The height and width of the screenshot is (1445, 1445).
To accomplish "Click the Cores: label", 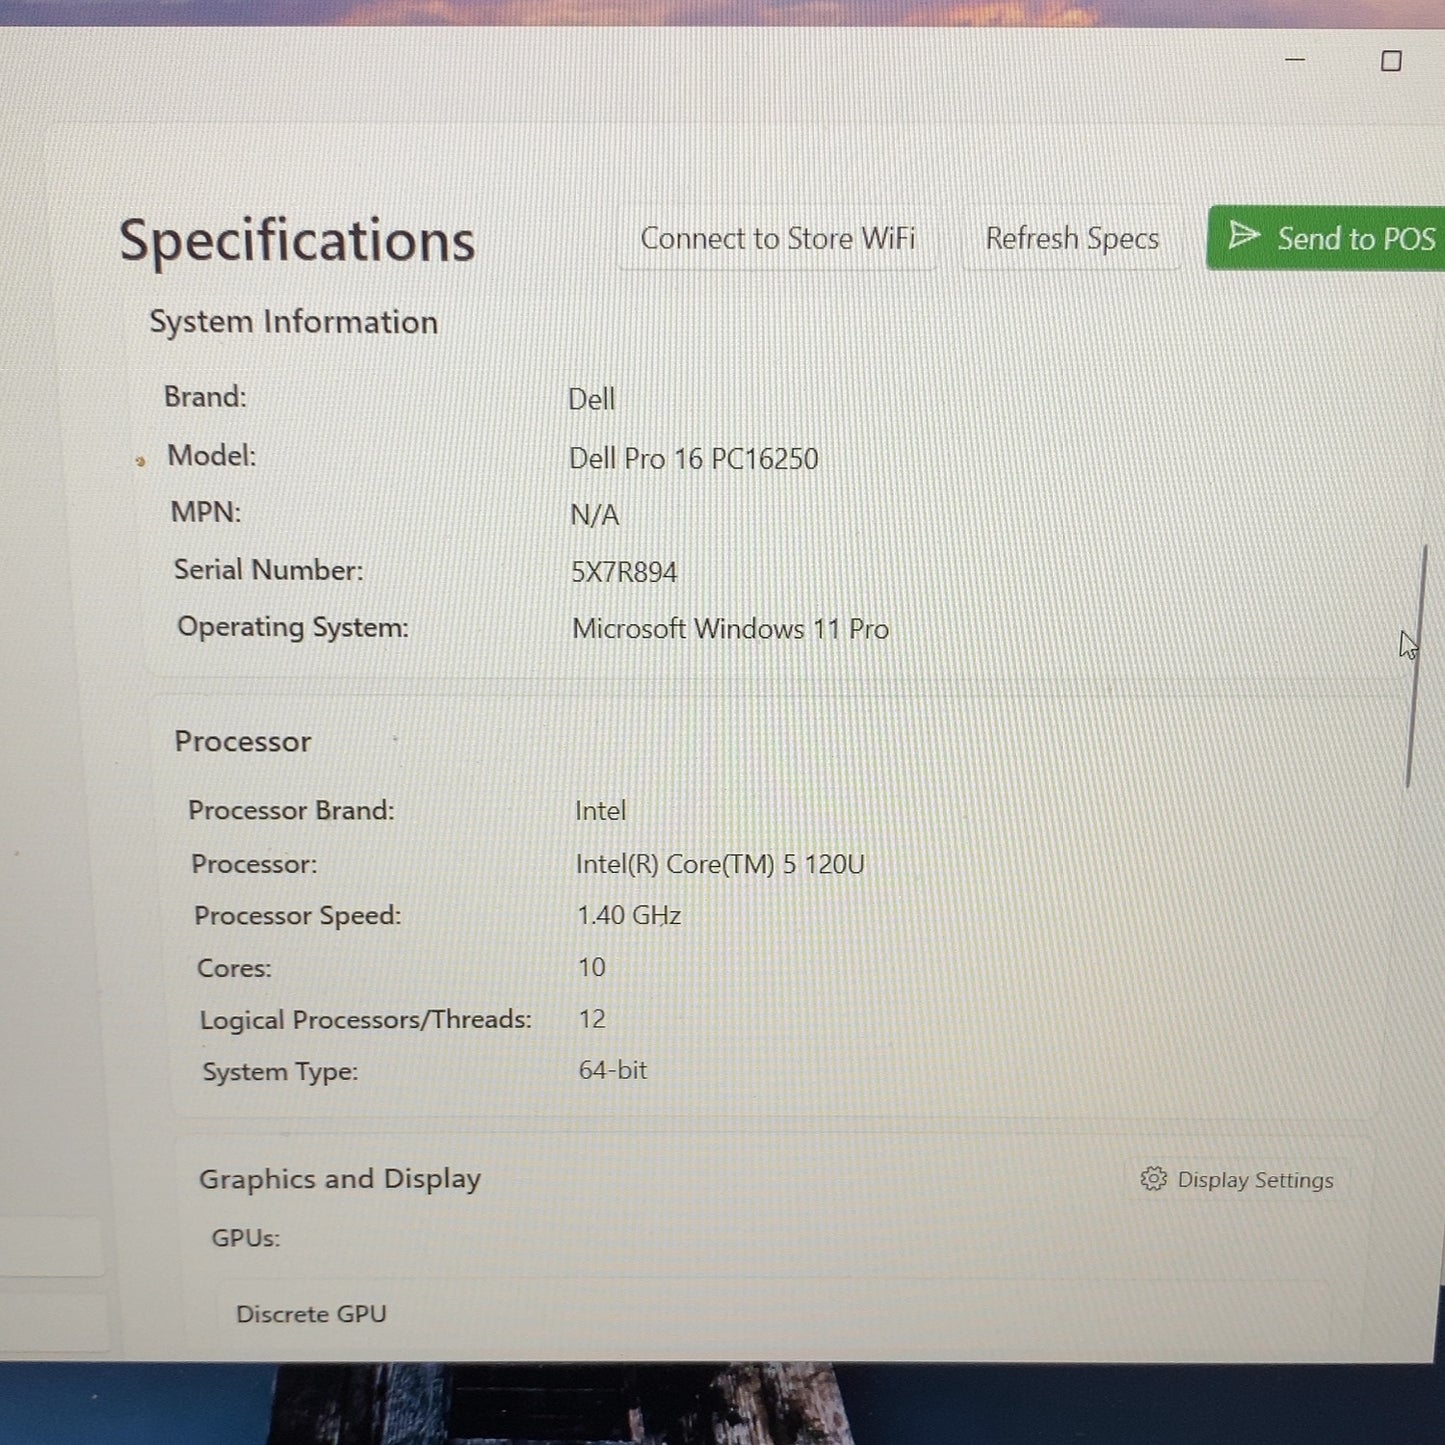I will coord(234,968).
